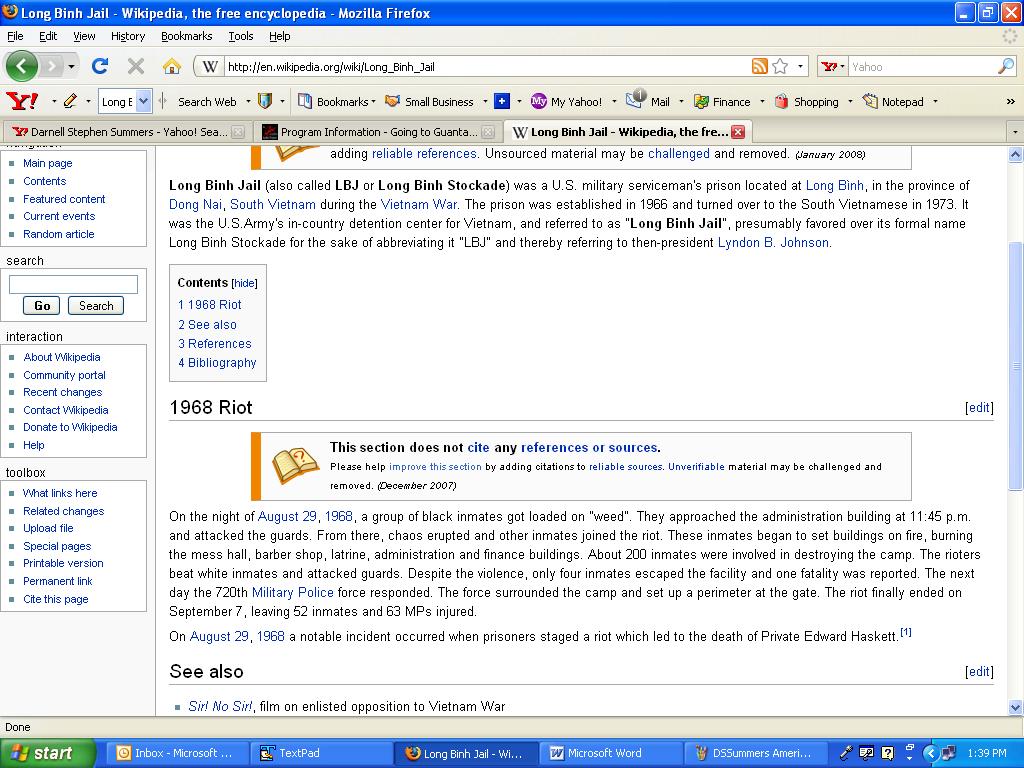Click the Yahoo! logo on toolbar

pyautogui.click(x=22, y=101)
